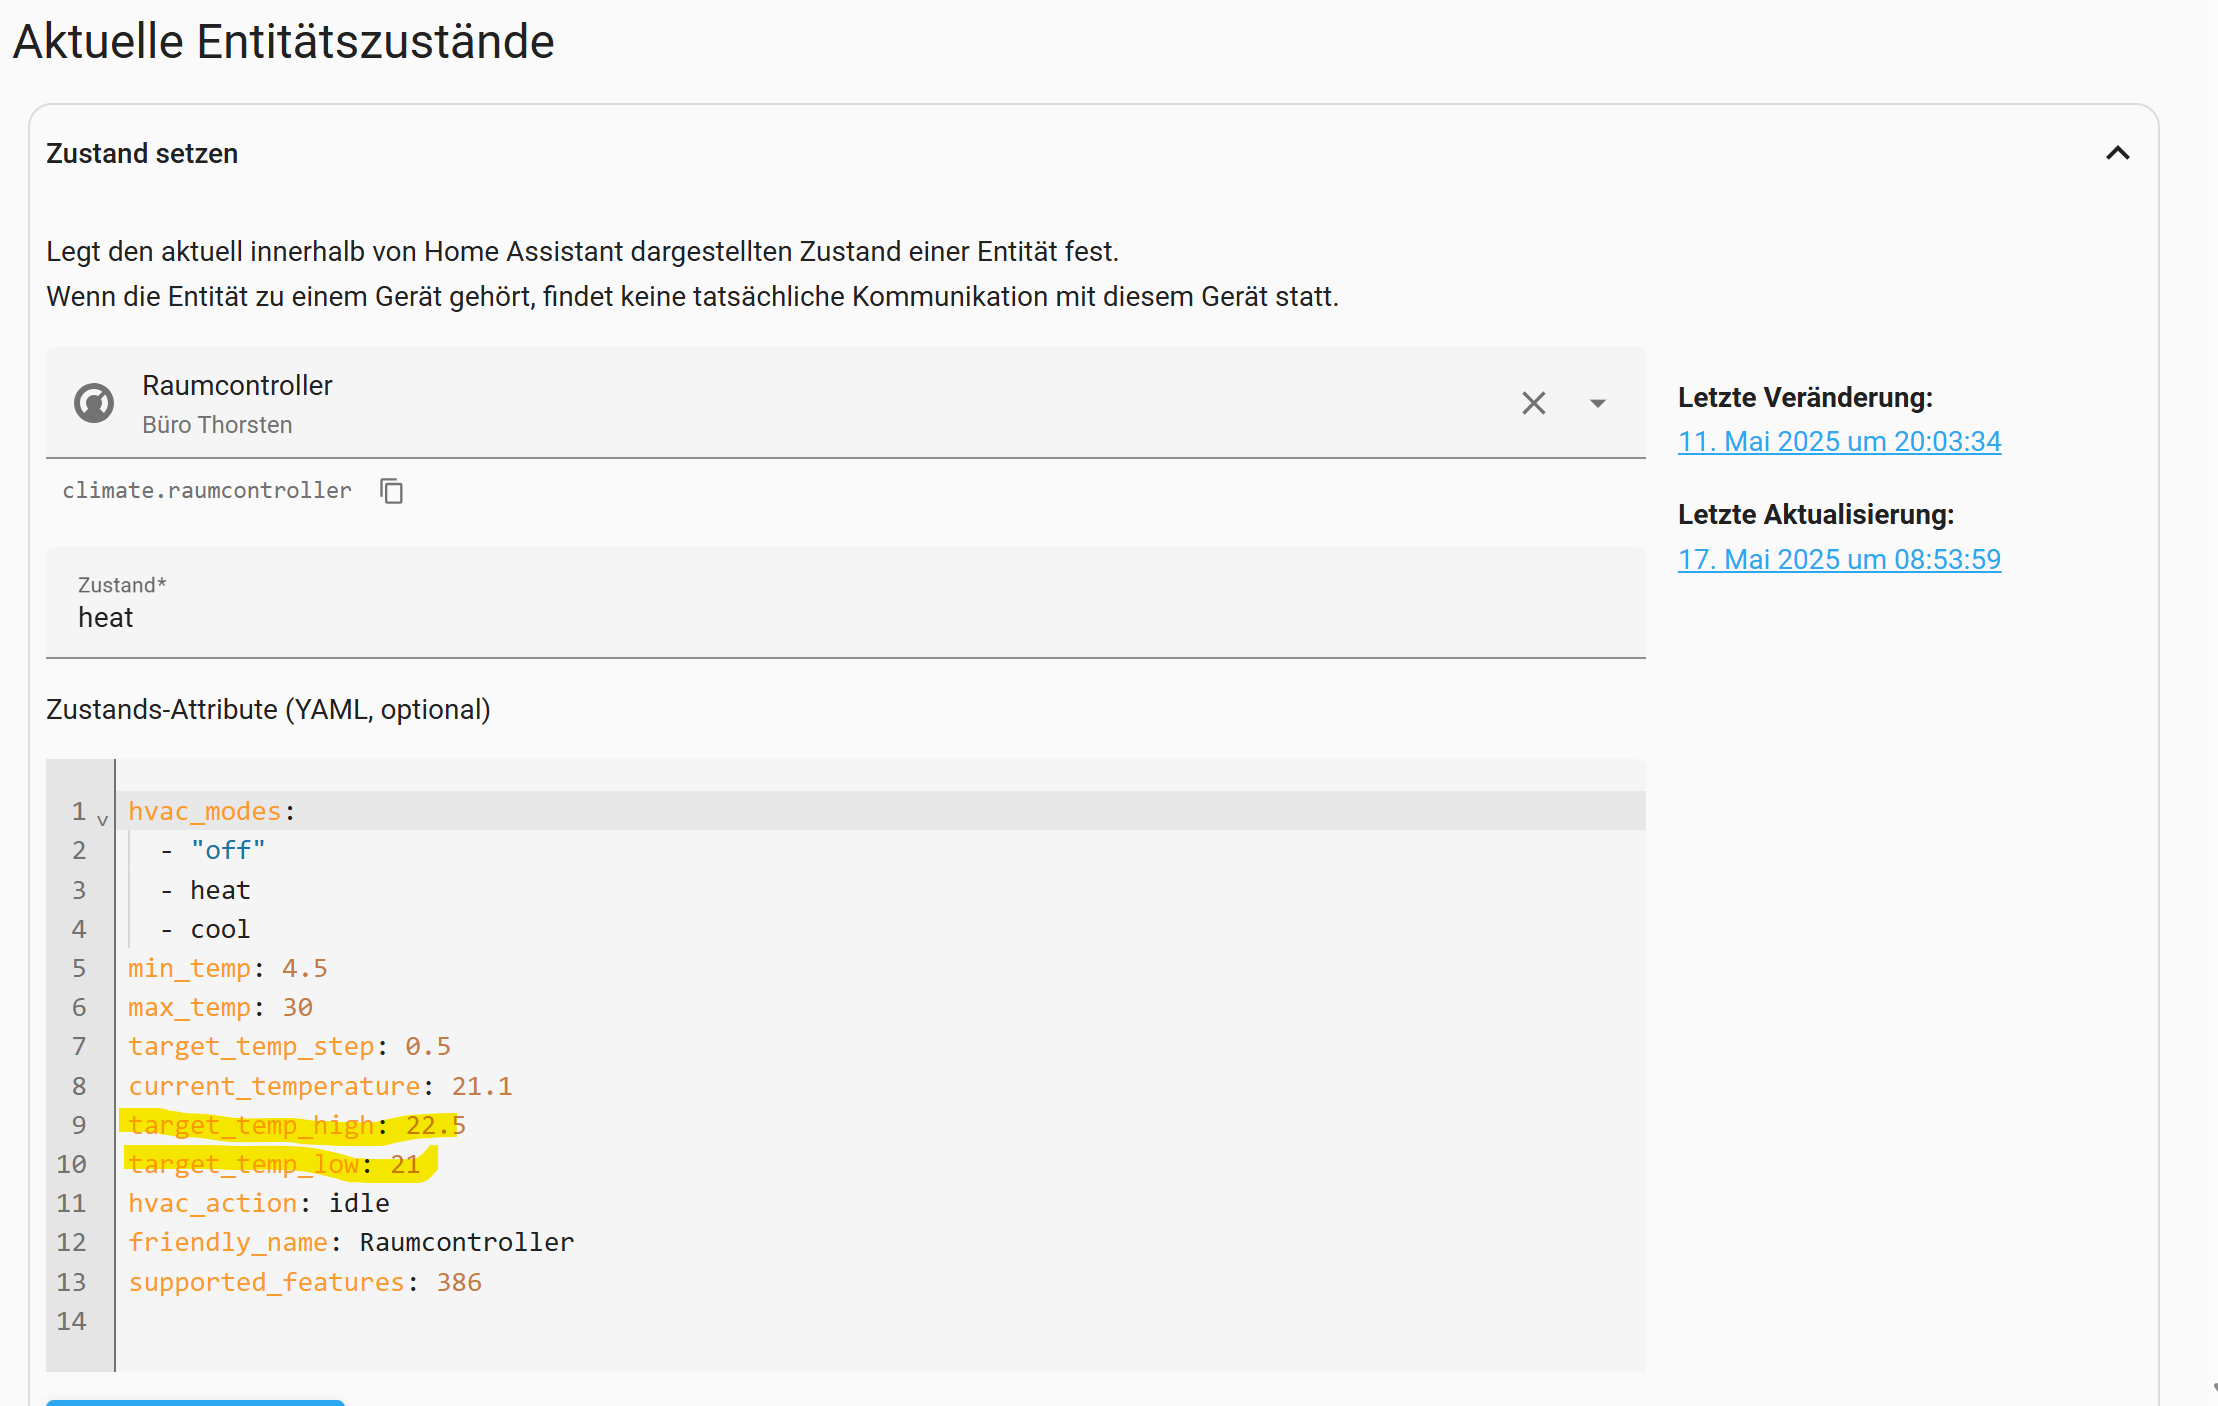
Task: Click the Zustand setzen header title
Action: tap(142, 153)
